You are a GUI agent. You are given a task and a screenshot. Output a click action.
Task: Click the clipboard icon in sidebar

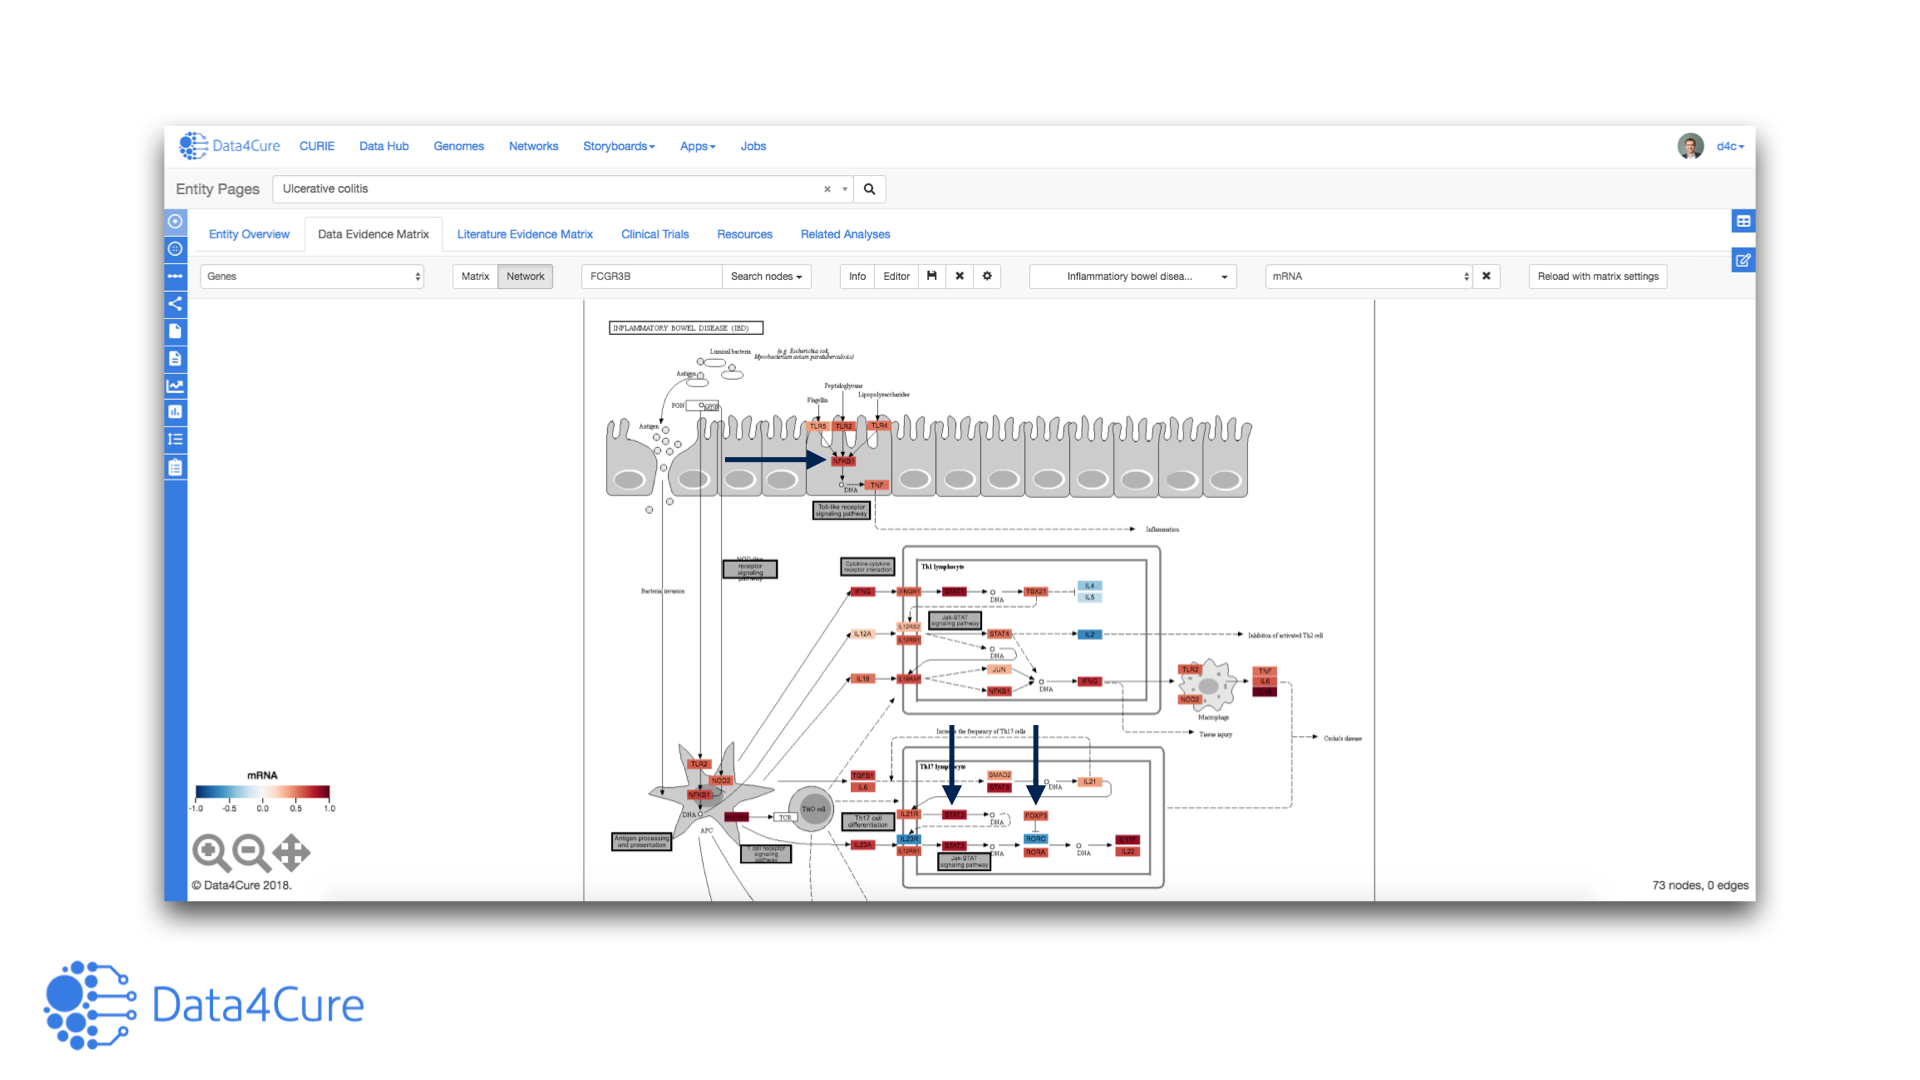point(175,467)
